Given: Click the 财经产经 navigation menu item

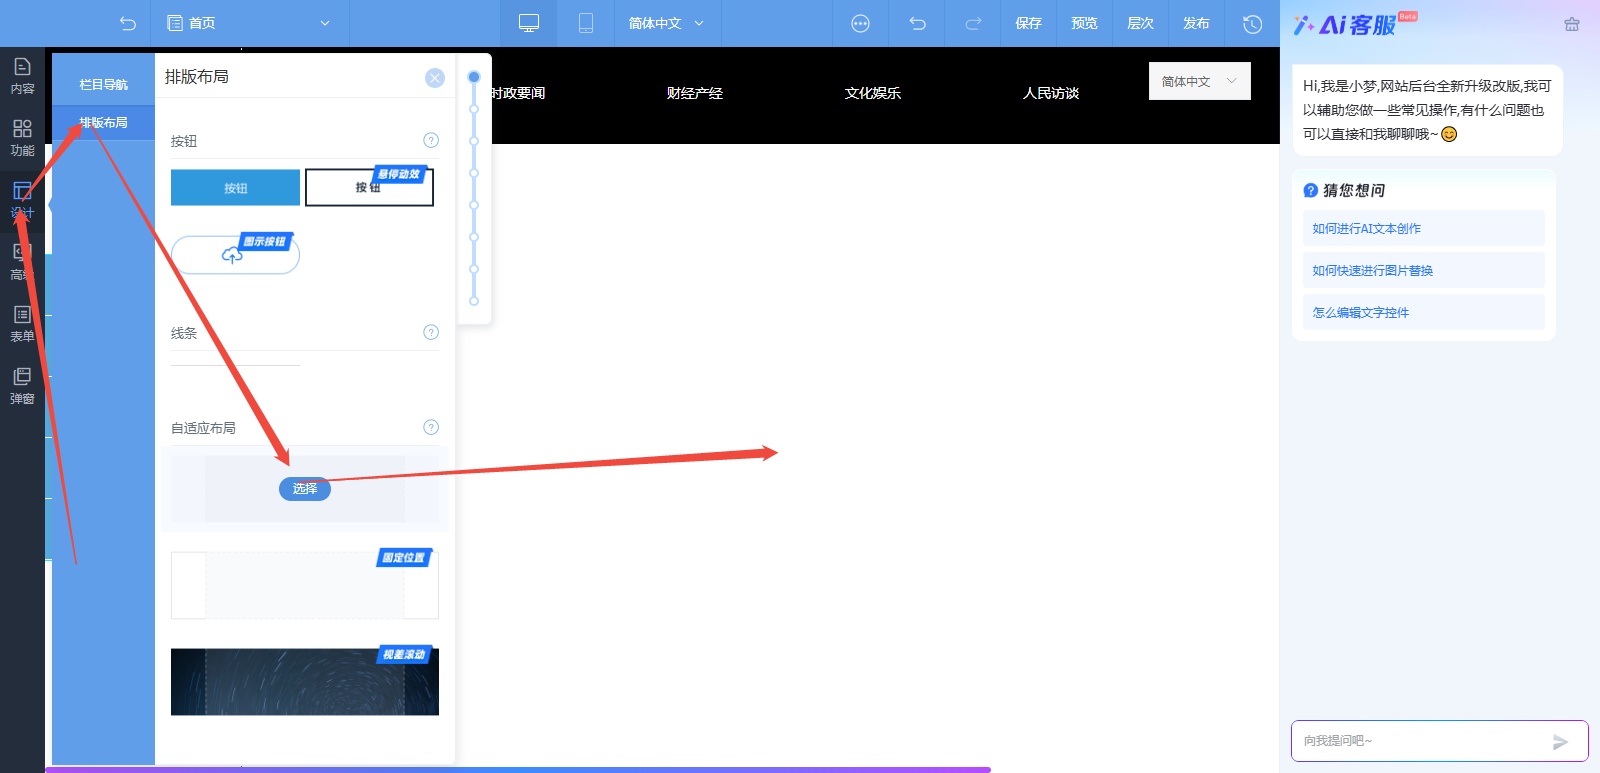Looking at the screenshot, I should pyautogui.click(x=694, y=93).
